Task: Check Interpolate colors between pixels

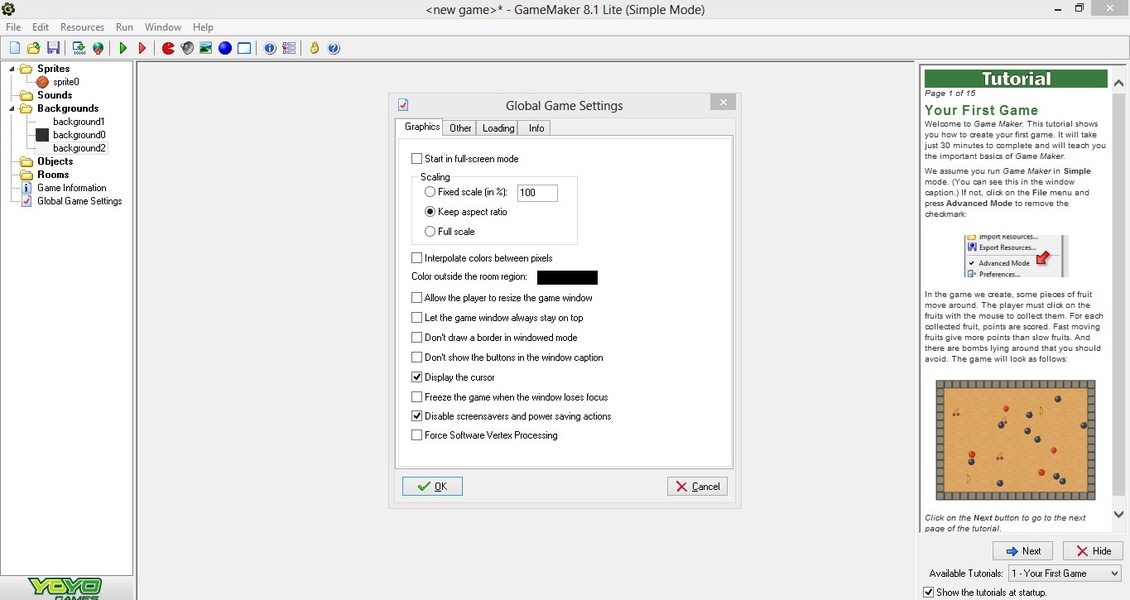Action: point(417,258)
